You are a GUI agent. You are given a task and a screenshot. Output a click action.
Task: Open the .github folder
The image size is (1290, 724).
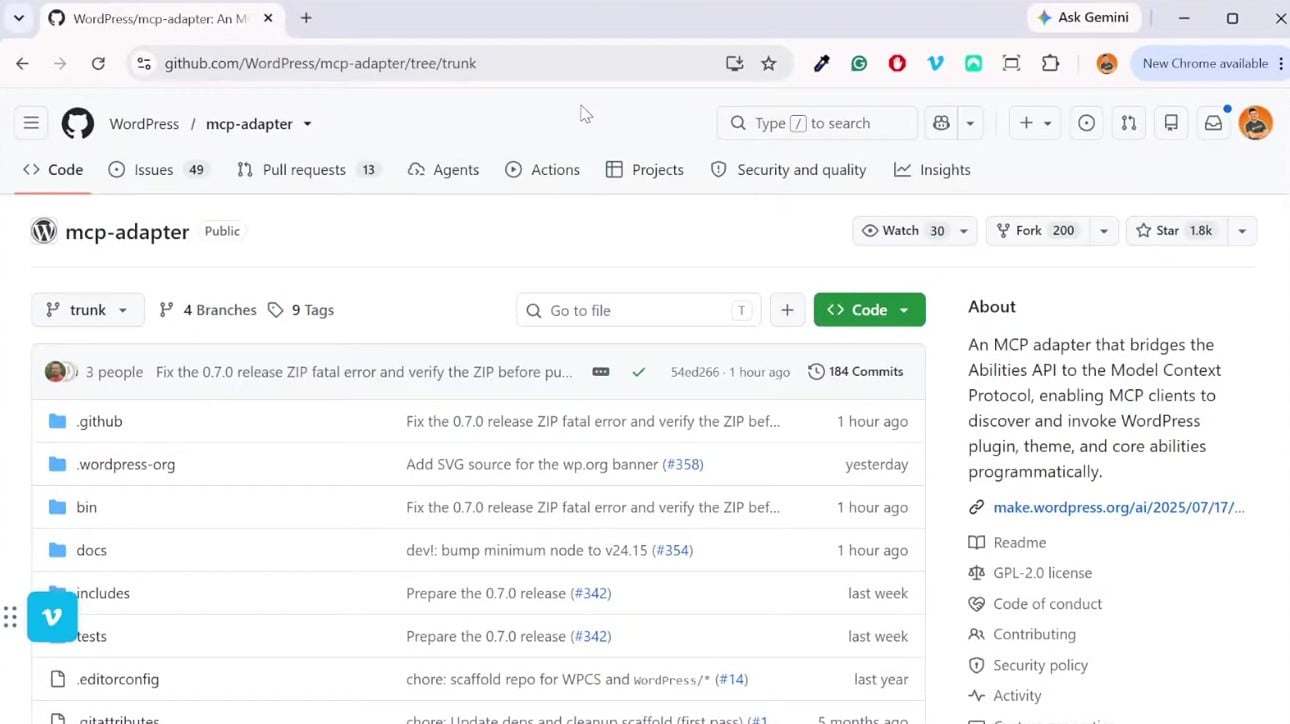tap(99, 421)
